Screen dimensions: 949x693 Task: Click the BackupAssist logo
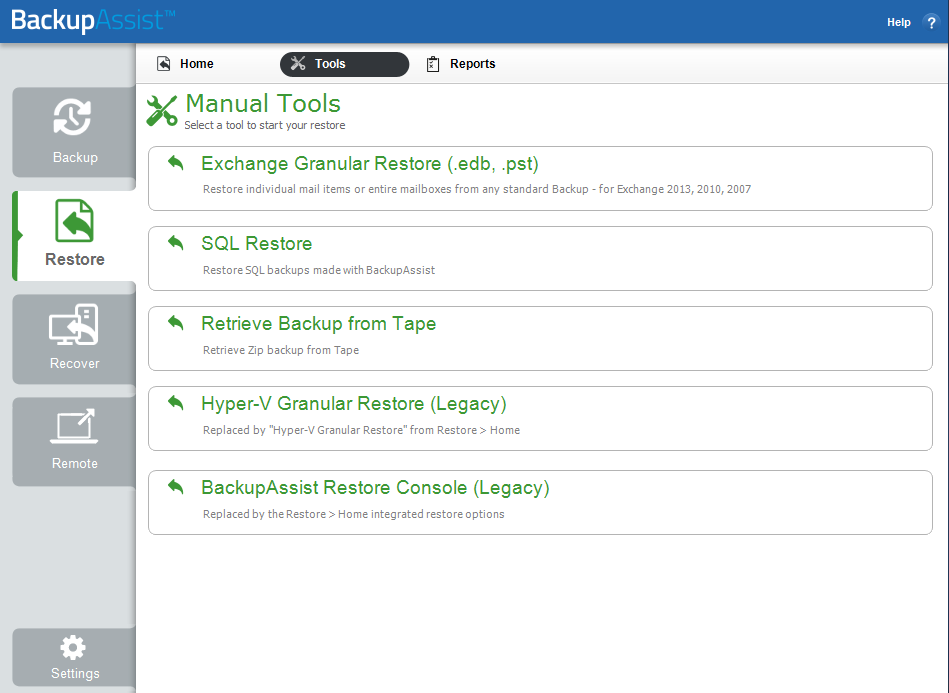point(93,21)
